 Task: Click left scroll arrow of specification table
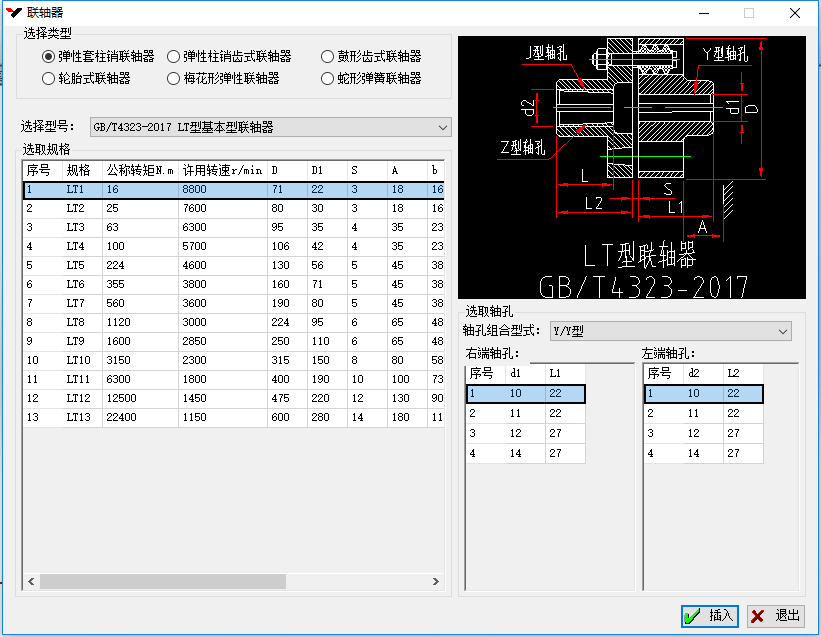30,582
